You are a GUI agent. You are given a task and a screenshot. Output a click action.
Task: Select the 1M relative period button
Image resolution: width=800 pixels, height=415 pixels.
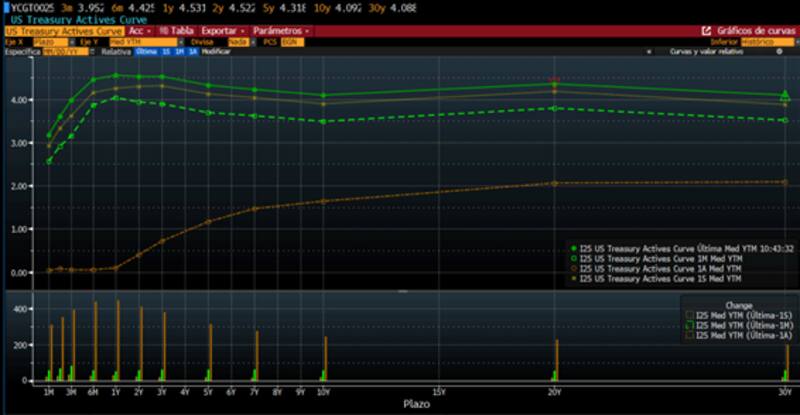pyautogui.click(x=179, y=51)
